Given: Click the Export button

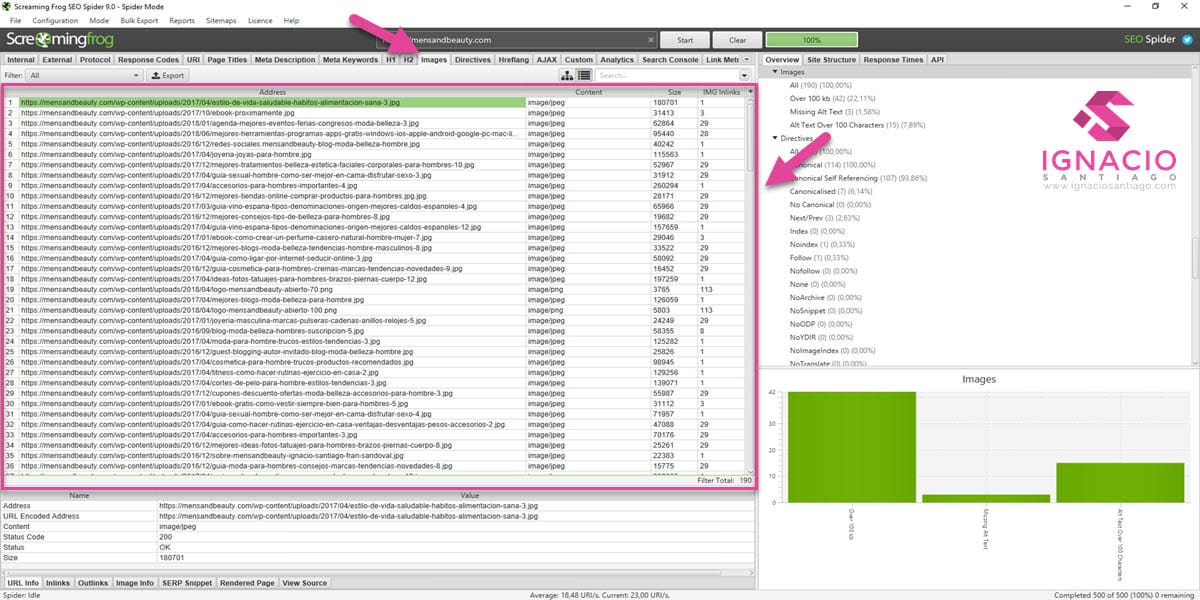Looking at the screenshot, I should 168,75.
